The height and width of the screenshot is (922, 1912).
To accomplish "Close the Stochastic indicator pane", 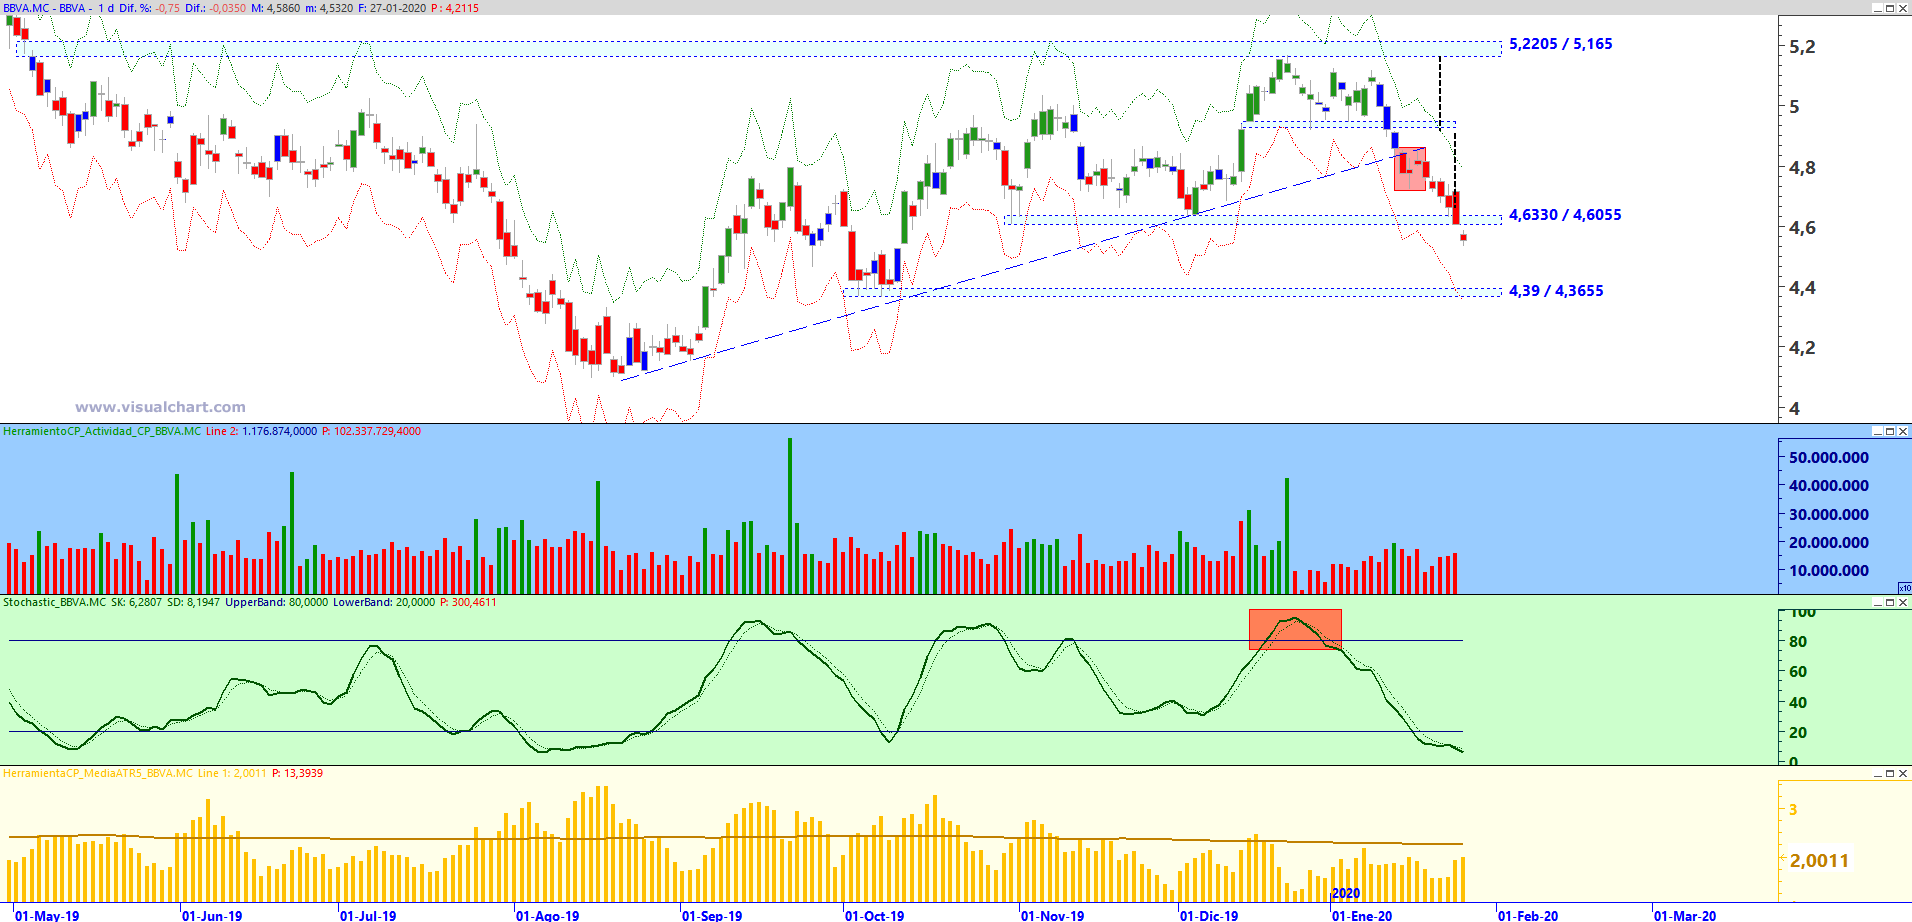I will coord(1903,603).
